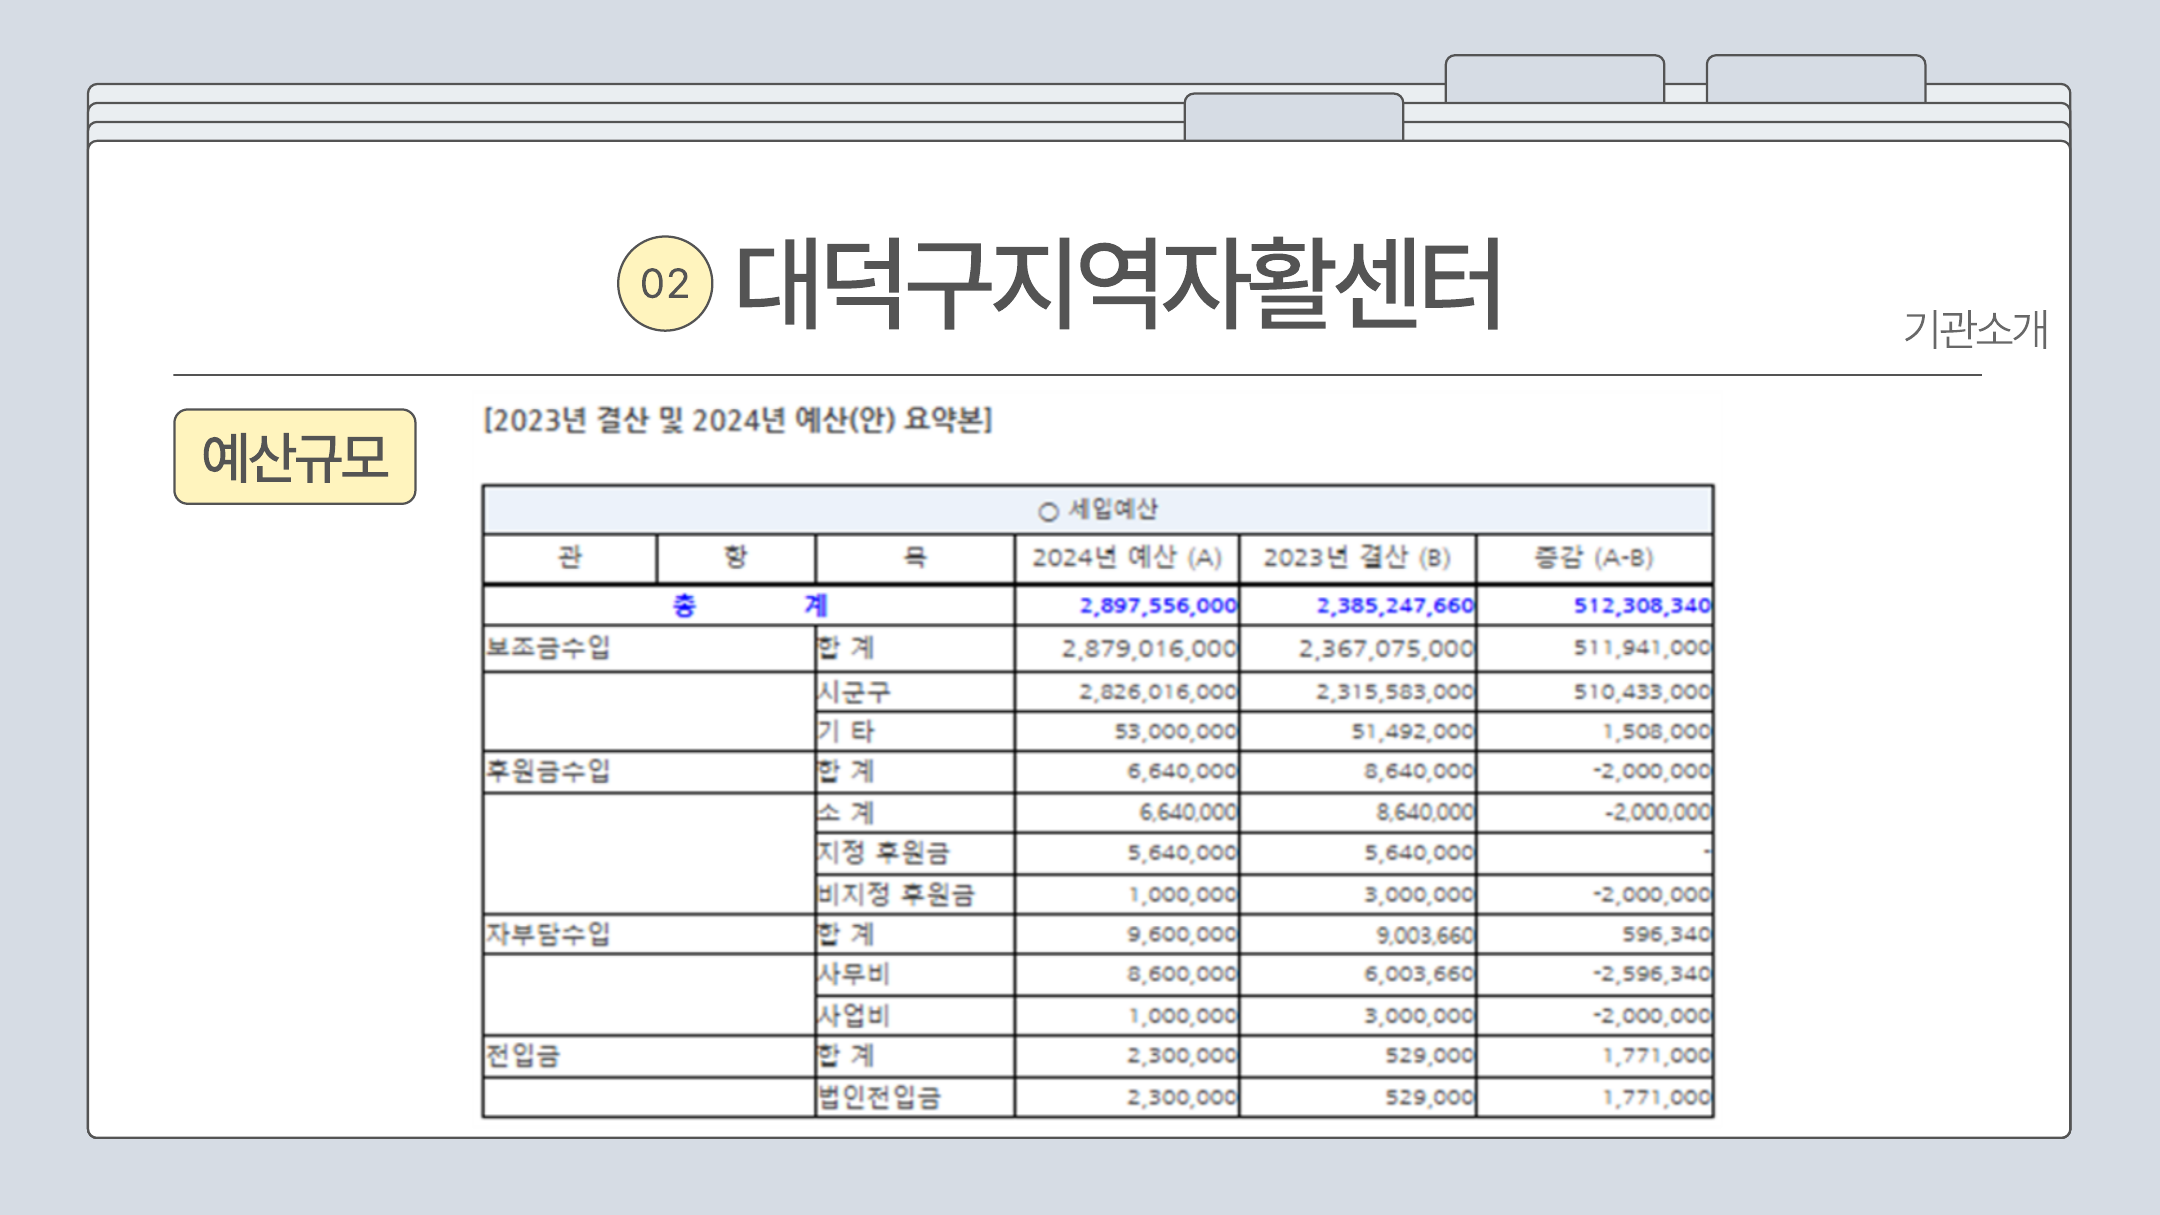
Task: Click the 1,508,000 cell
Action: tap(1657, 732)
